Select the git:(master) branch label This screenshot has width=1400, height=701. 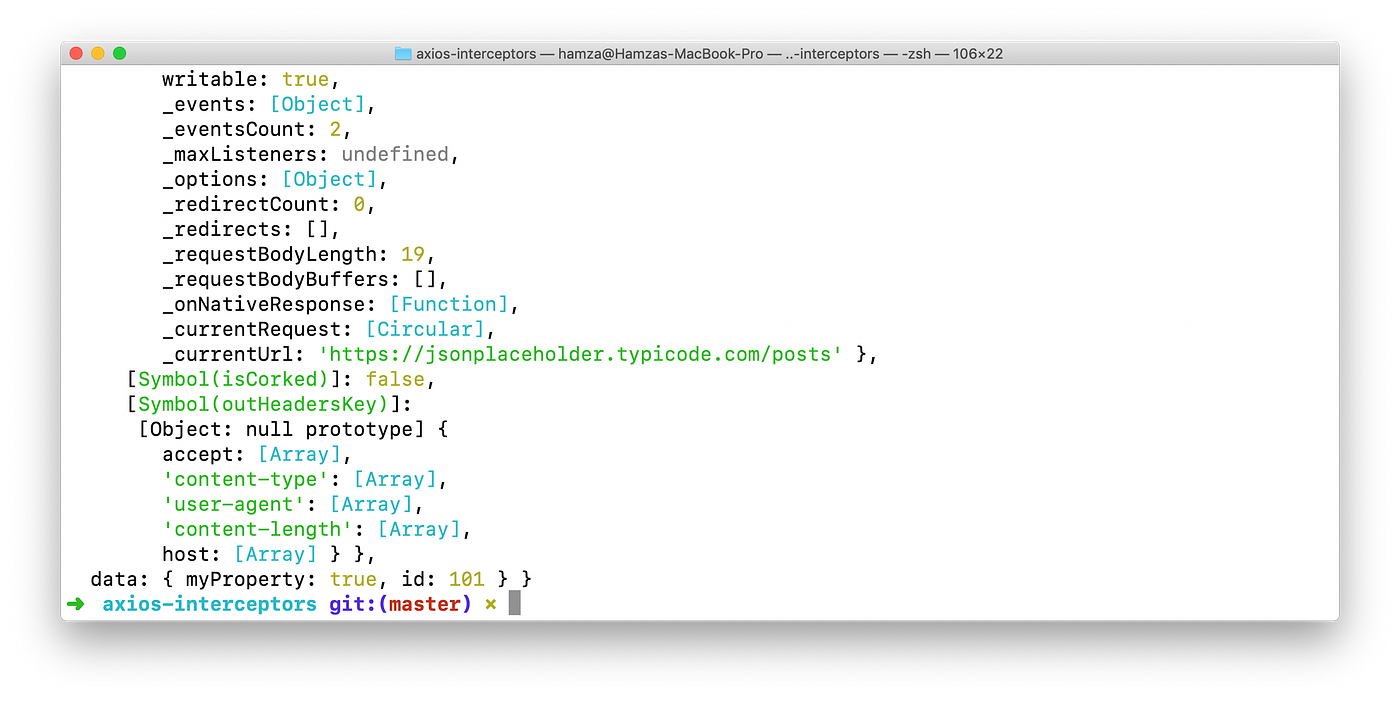click(399, 603)
